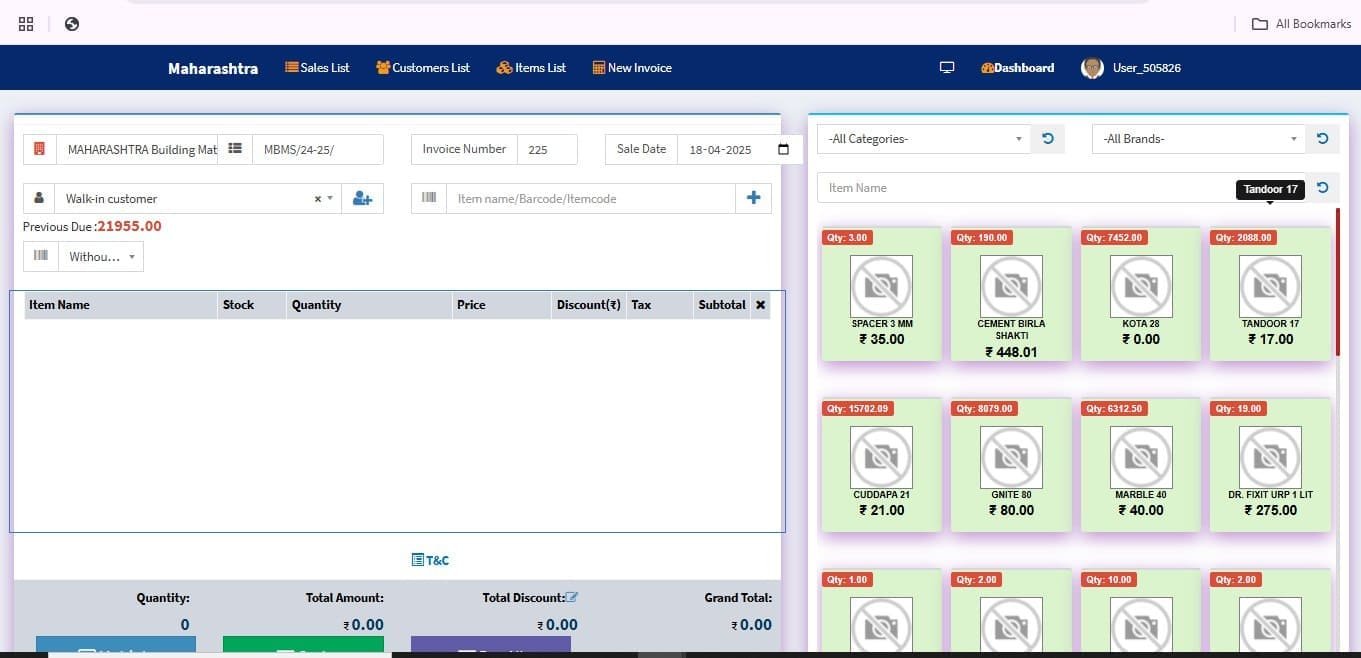Screen dimensions: 1361x658
Task: Click the add new customer icon
Action: 362,199
